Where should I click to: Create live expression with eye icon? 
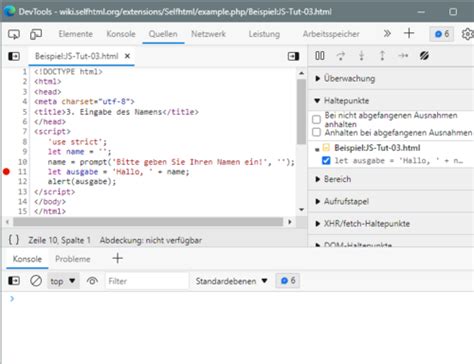tap(92, 281)
